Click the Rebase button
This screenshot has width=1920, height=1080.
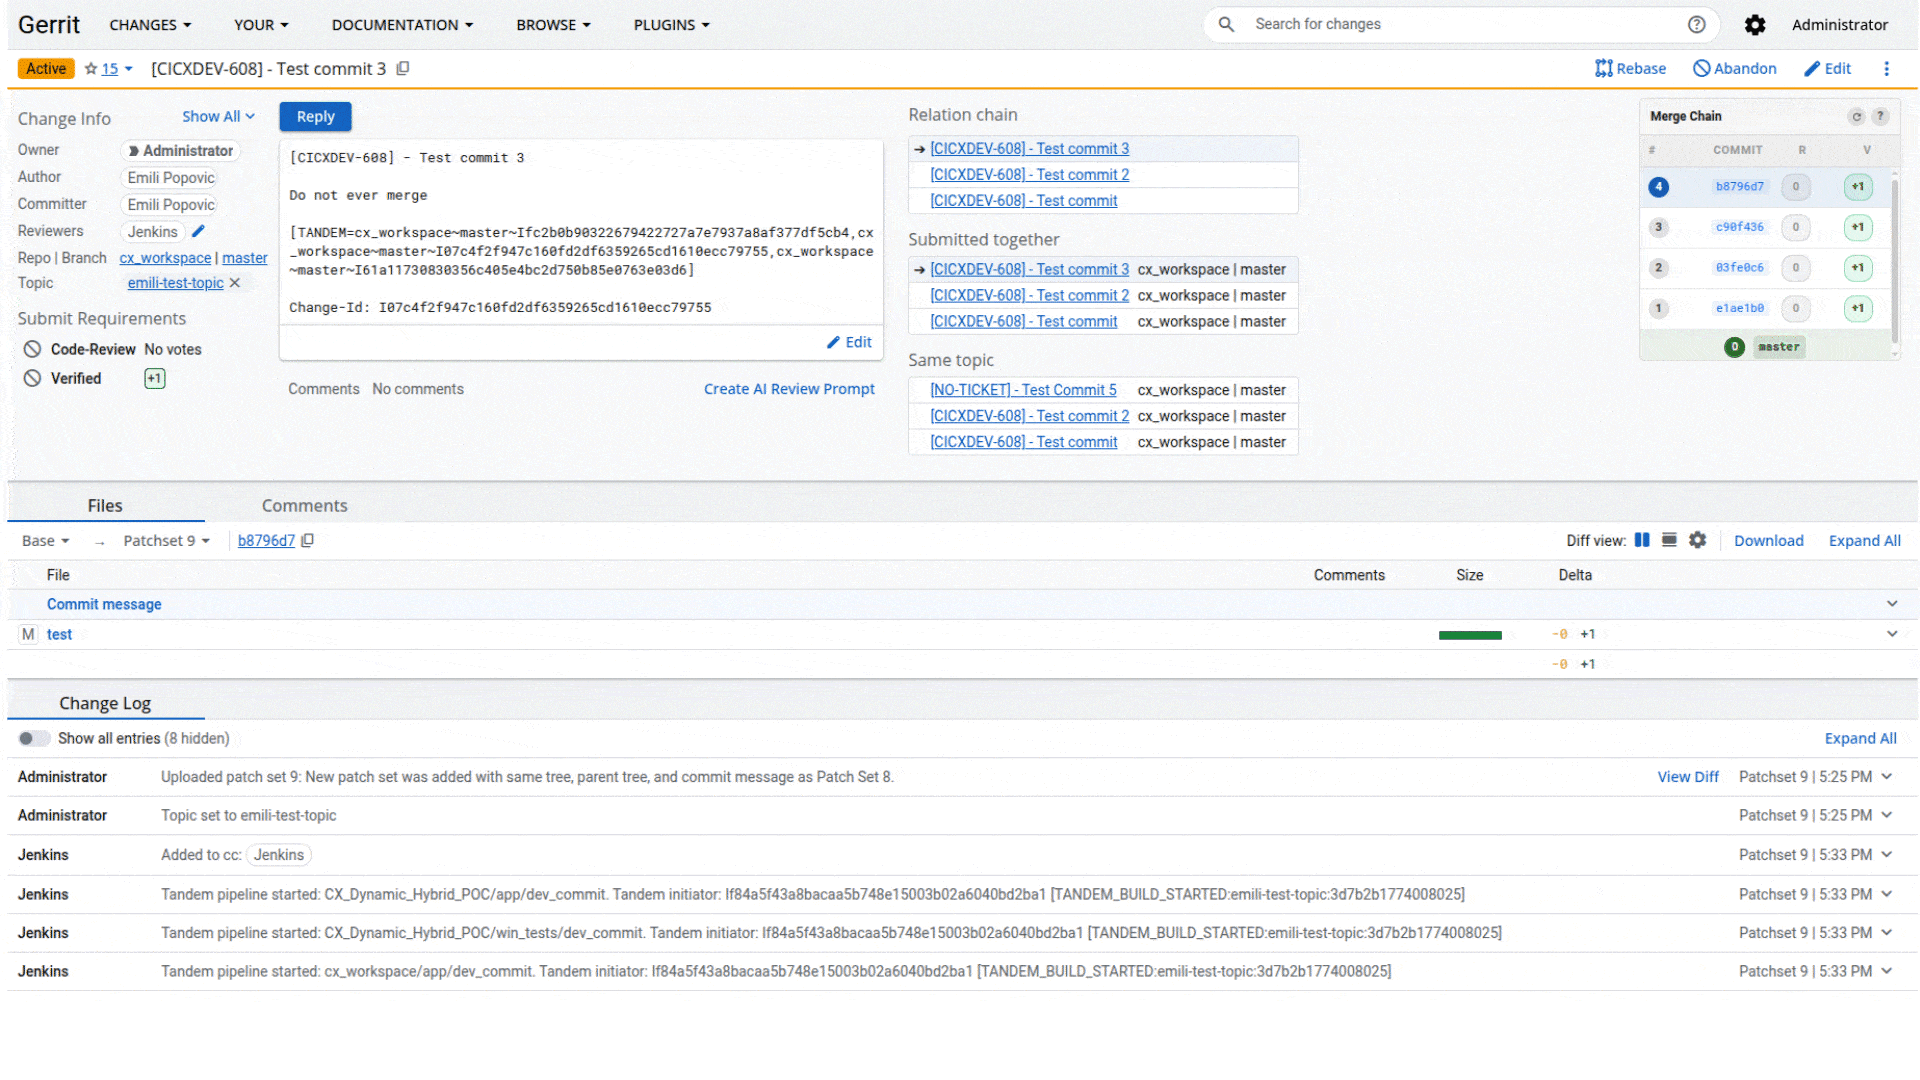click(x=1631, y=68)
